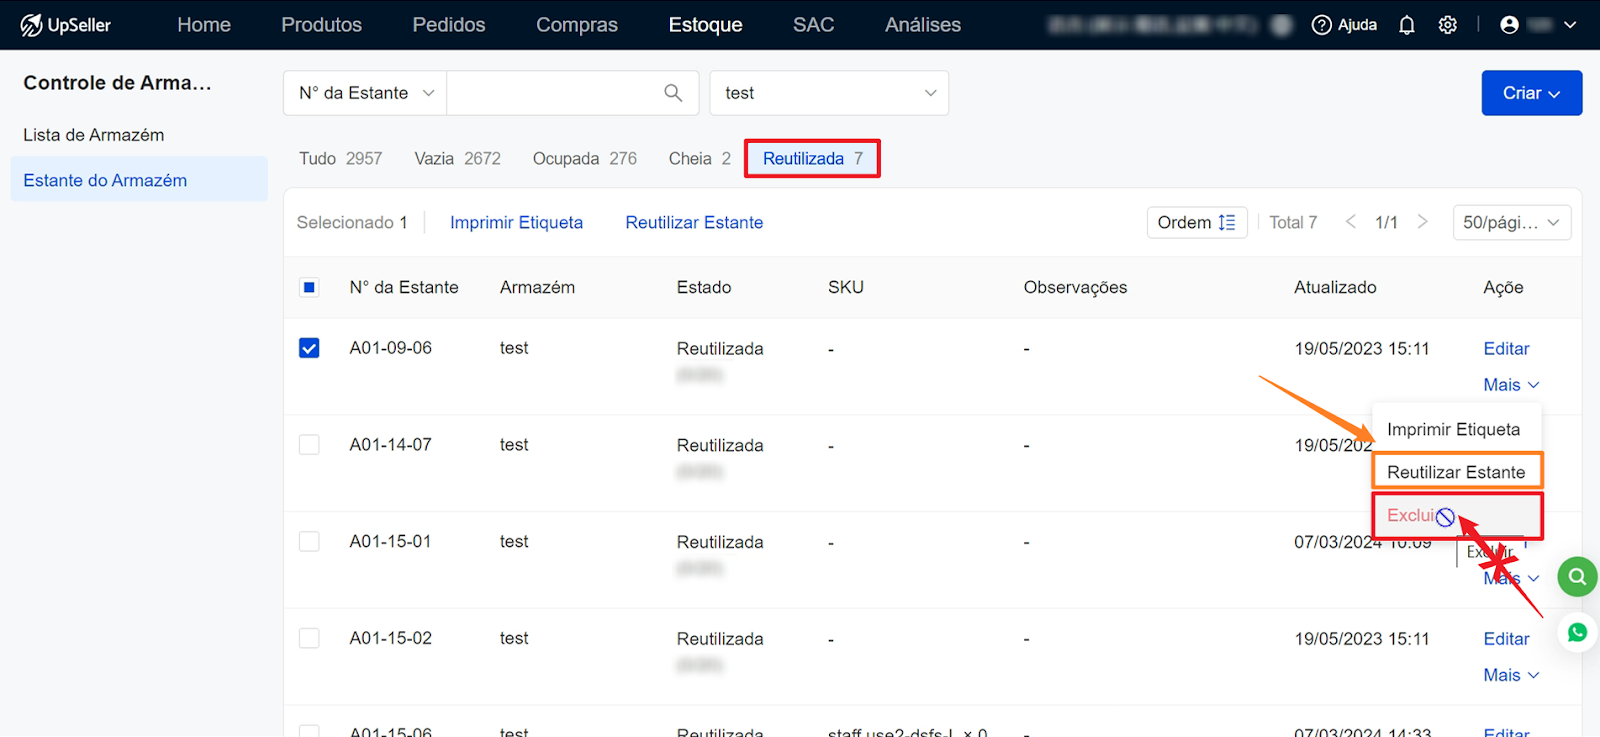Click the shelf number A01-15-02
The image size is (1600, 737).
tap(390, 638)
